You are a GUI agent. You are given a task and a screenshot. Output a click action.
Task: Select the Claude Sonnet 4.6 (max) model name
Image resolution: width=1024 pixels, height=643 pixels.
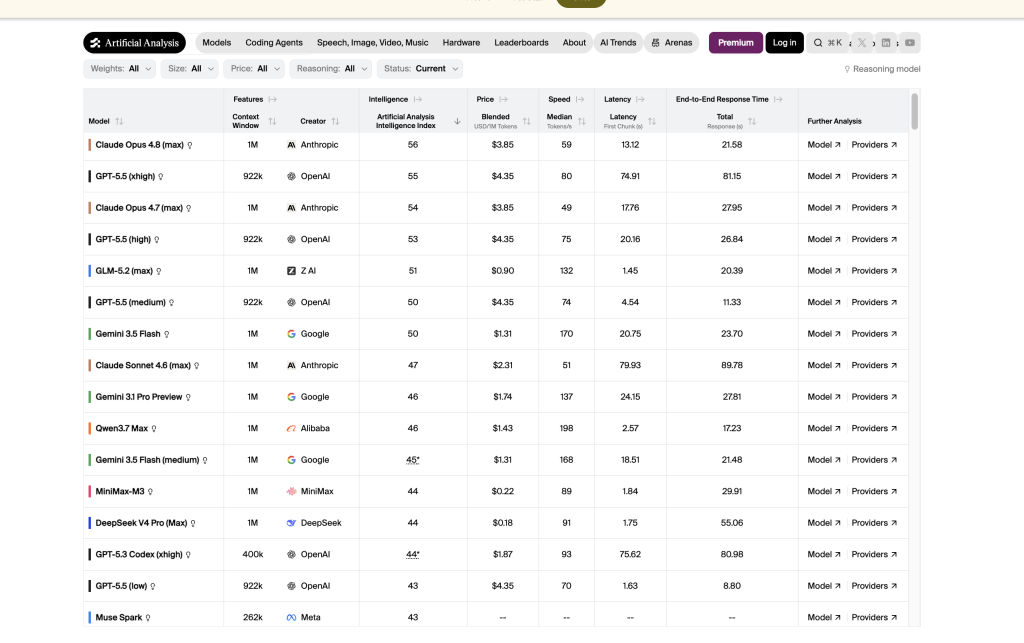(143, 366)
